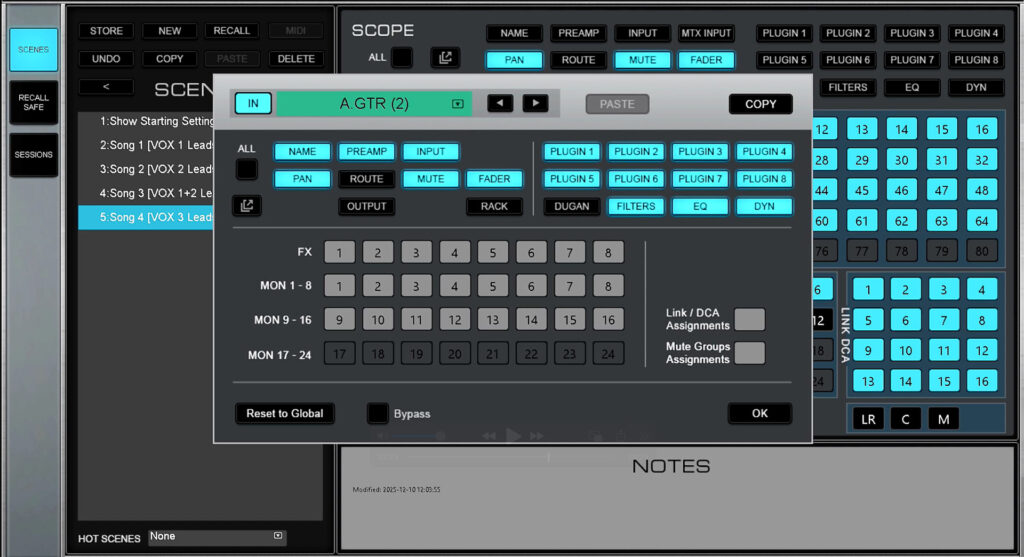Select scene 5:Song 4 [VOX 3 Lead]
1024x557 pixels.
click(x=146, y=217)
